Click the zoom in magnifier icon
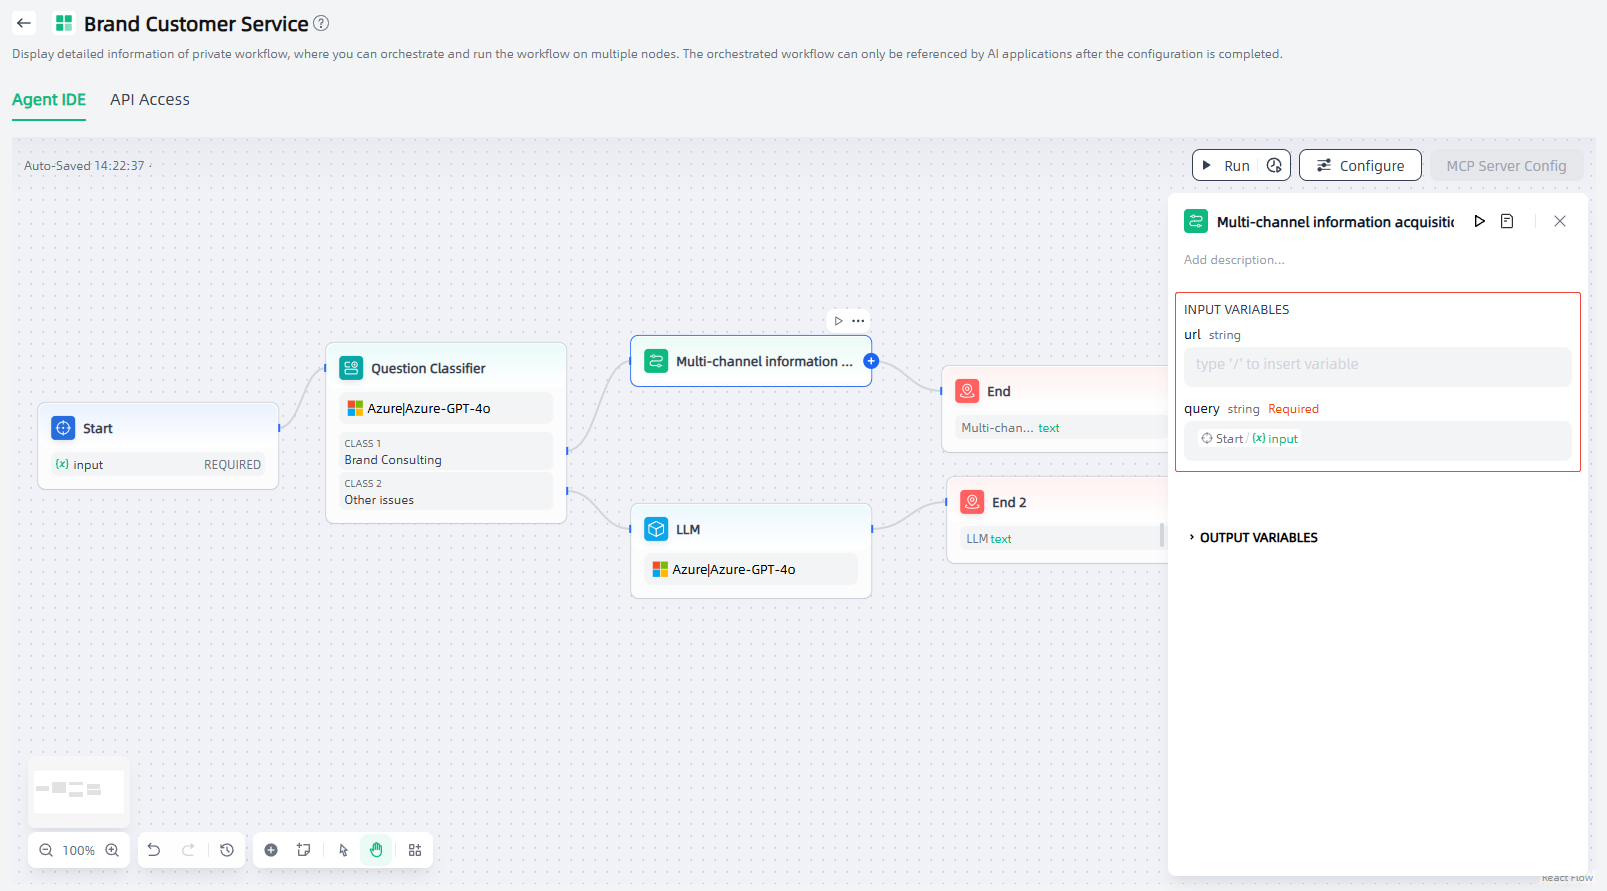The height and width of the screenshot is (891, 1607). point(112,850)
